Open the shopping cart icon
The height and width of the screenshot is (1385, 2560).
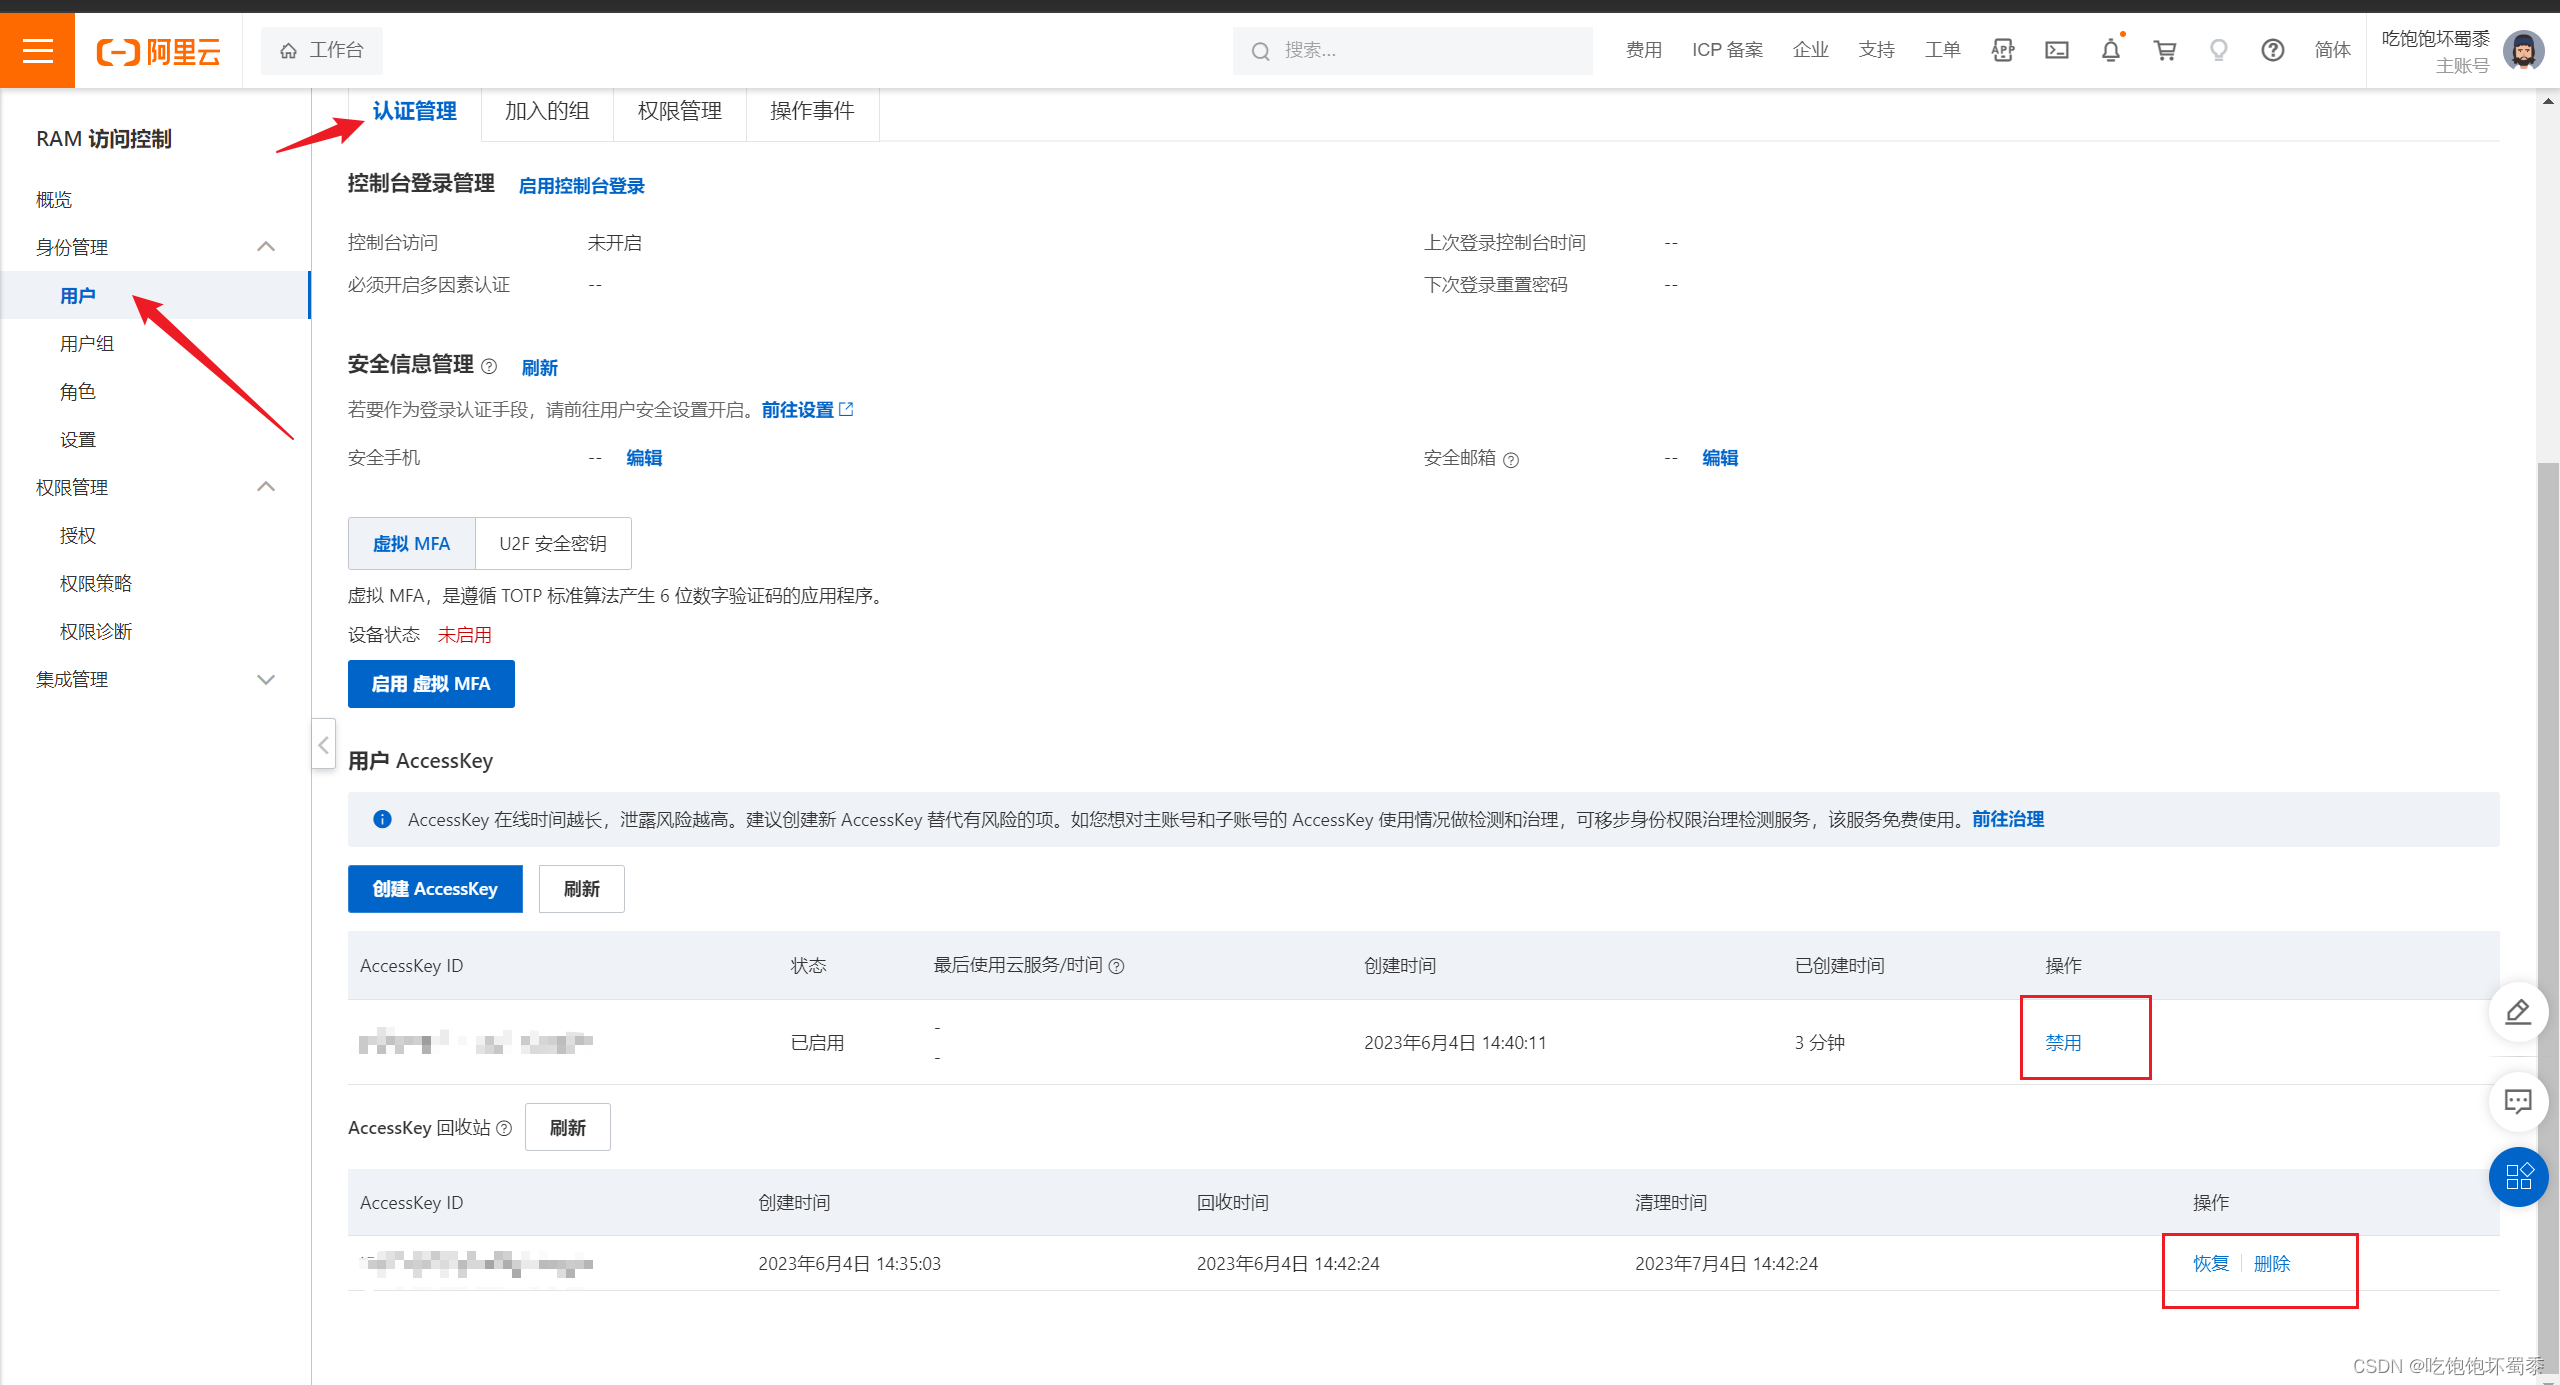tap(2164, 49)
